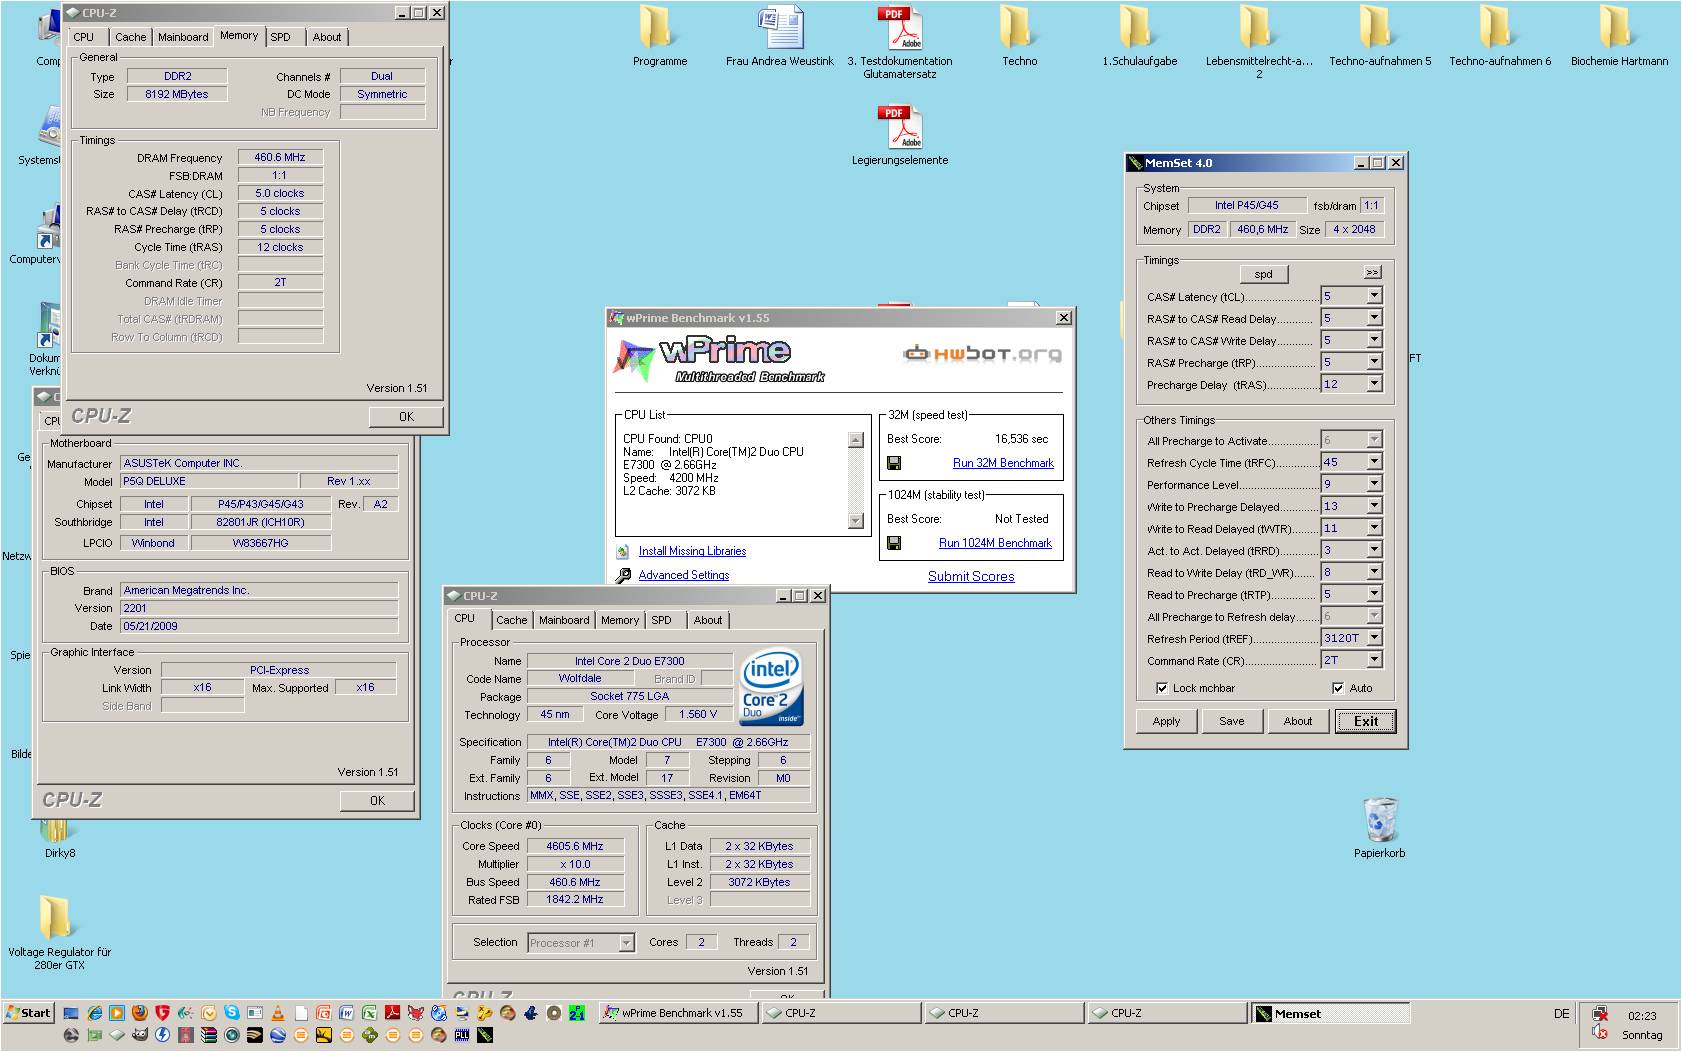The height and width of the screenshot is (1052, 1682).
Task: Click Run 32M Benchmark link in wPrime
Action: click(x=1003, y=463)
